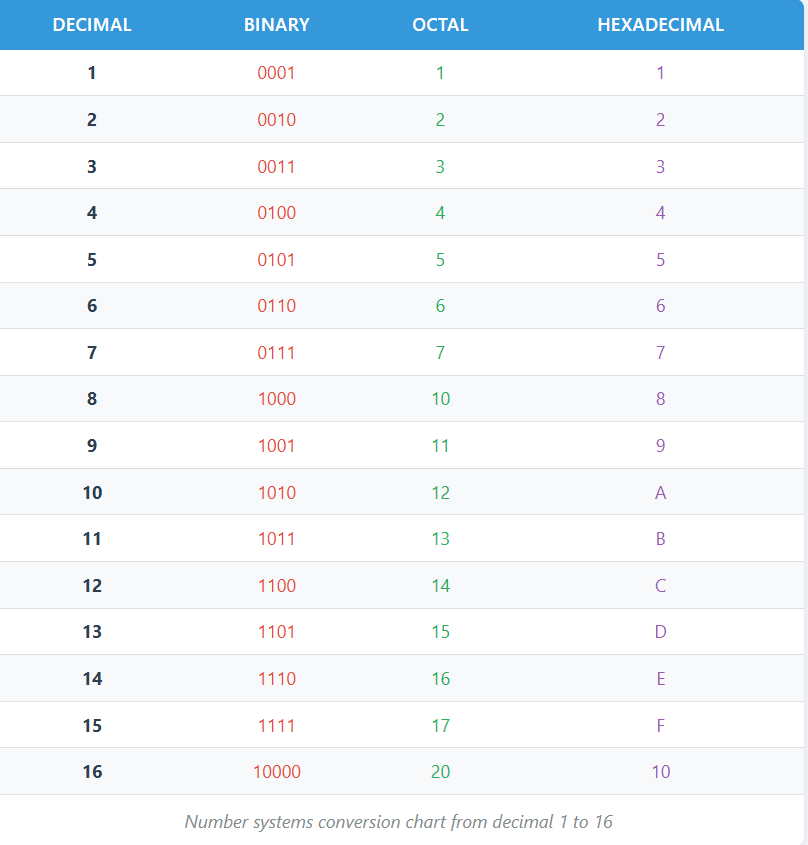Click the binary cell 0101
The width and height of the screenshot is (808, 845).
tap(276, 260)
